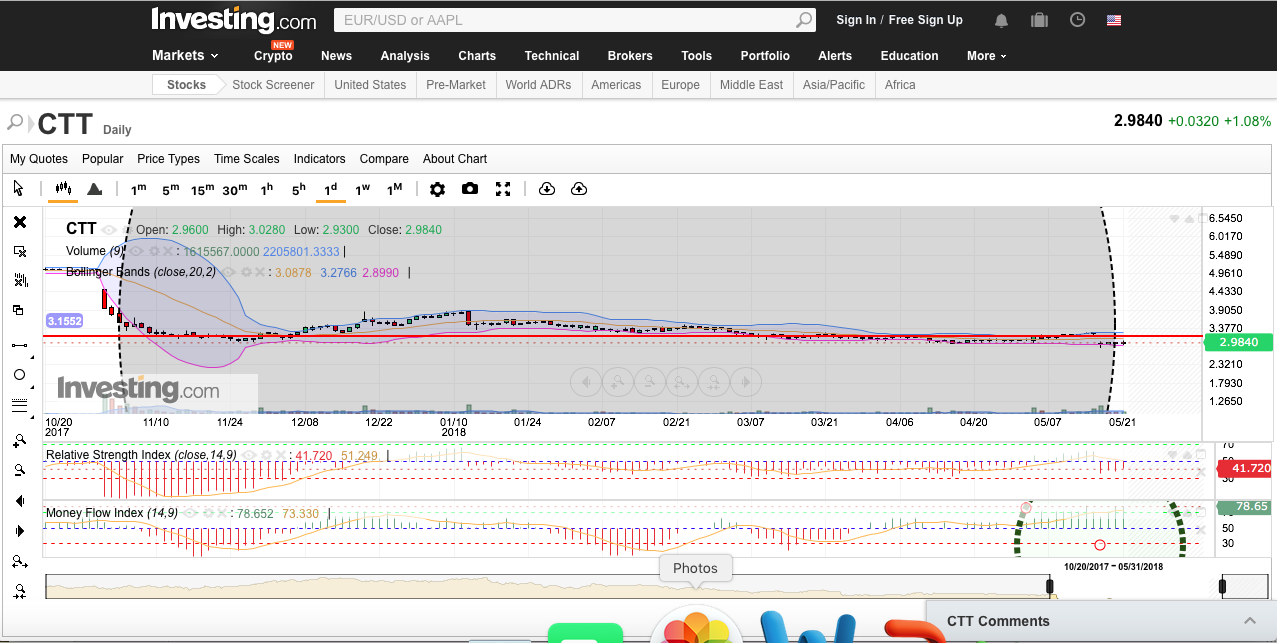Switch to area chart type icon

tap(94, 189)
